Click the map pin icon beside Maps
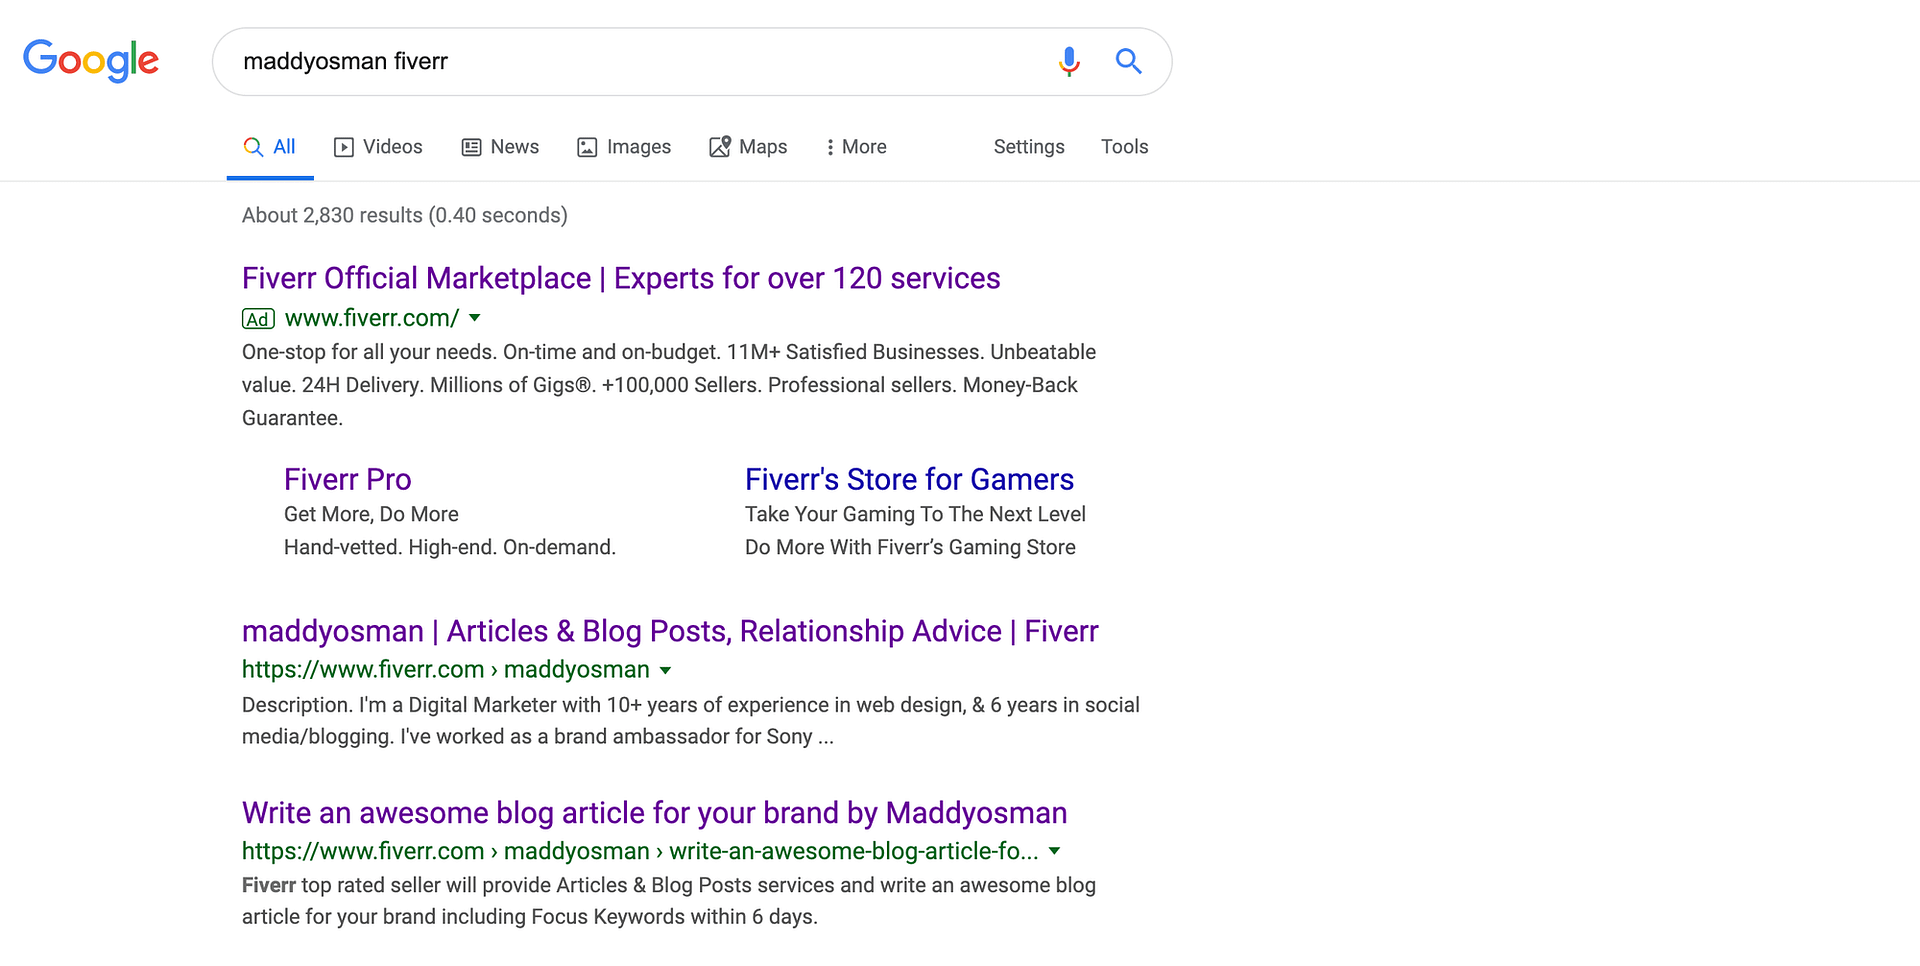Image resolution: width=1920 pixels, height=966 pixels. click(719, 147)
